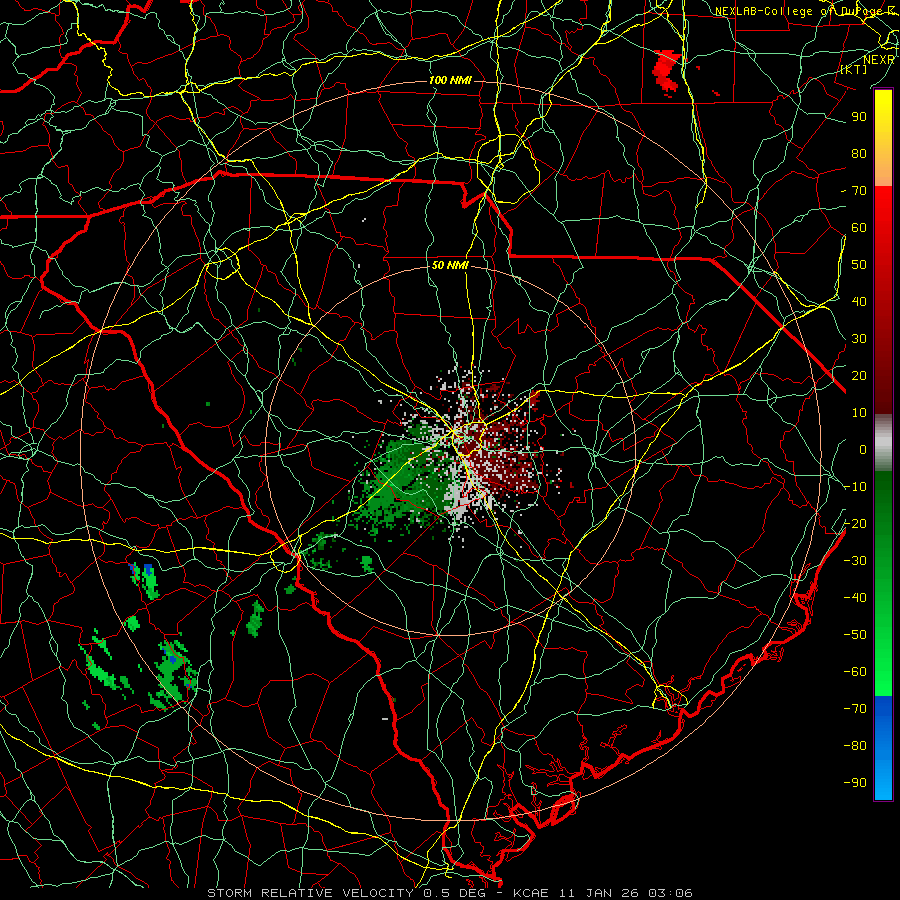
Task: Click the 70 value on velocity scale
Action: pos(859,191)
